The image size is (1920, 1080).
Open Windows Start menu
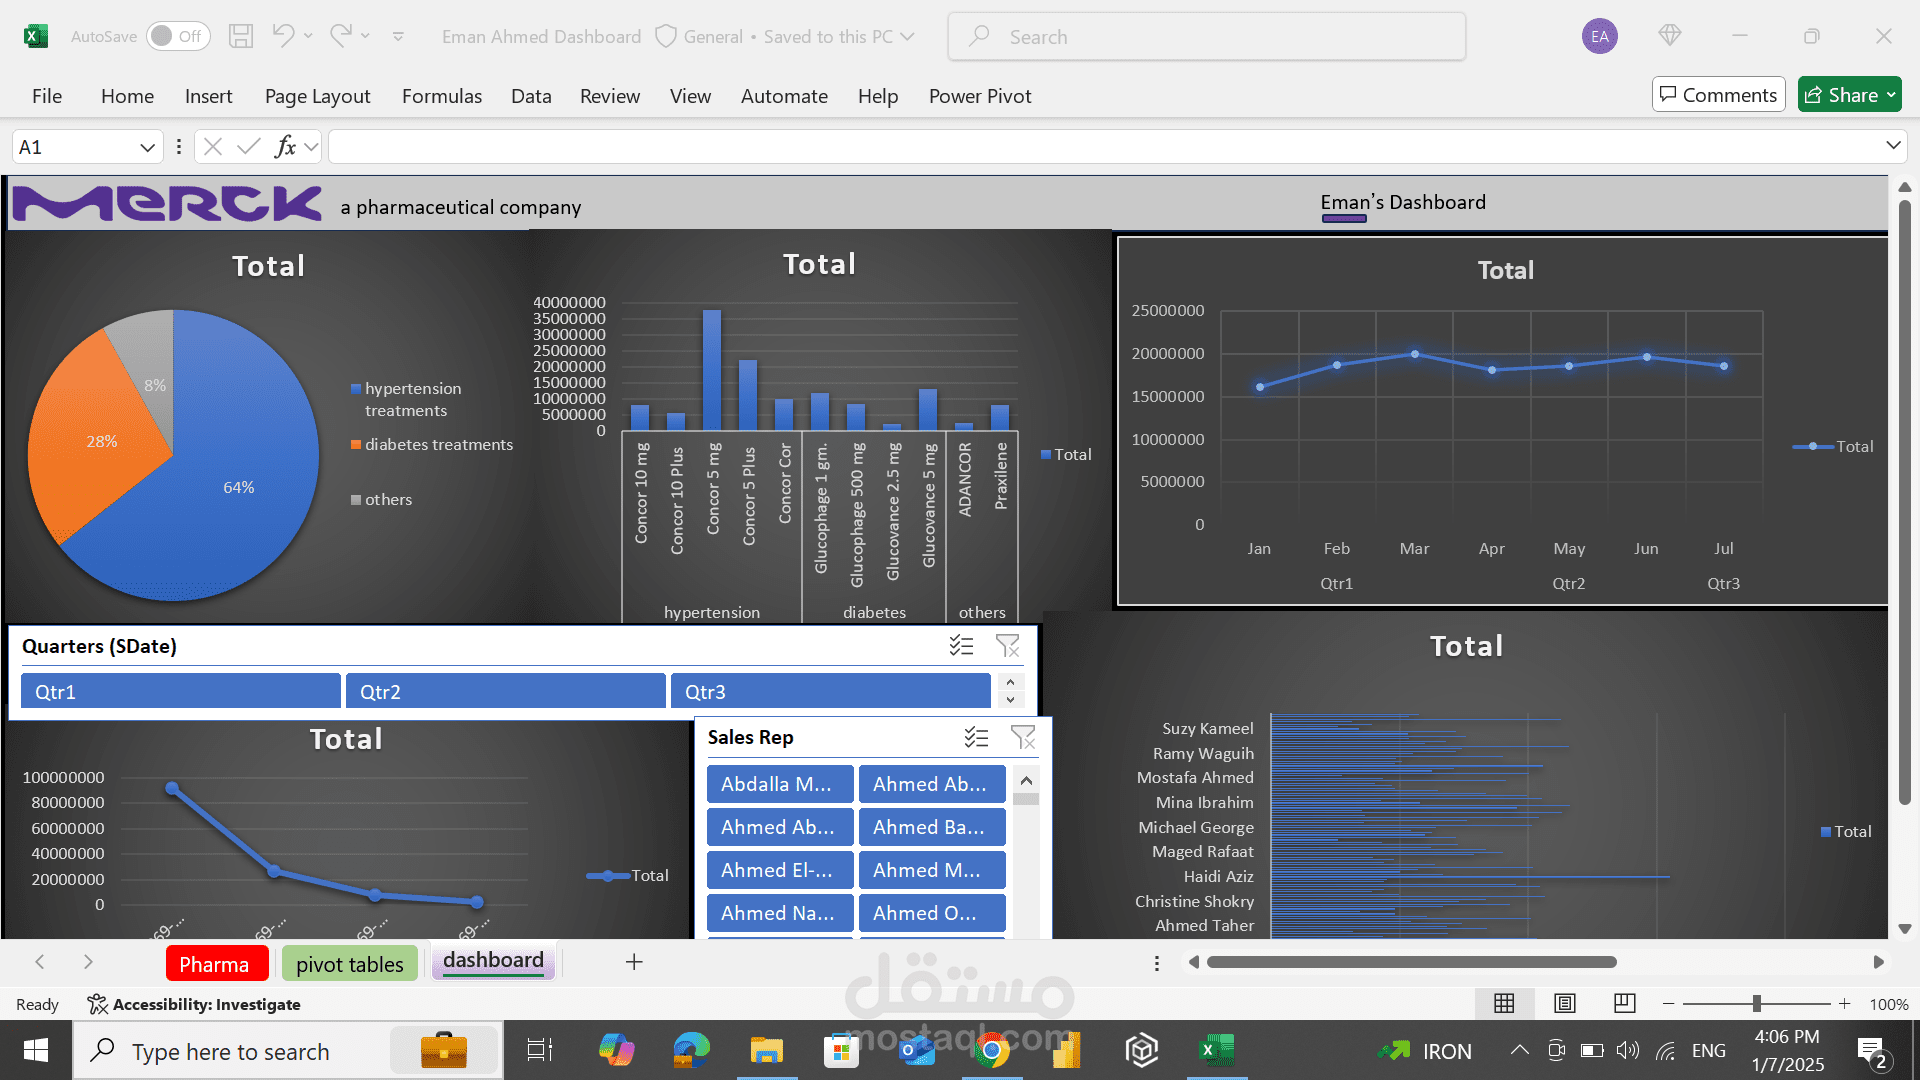coord(36,1051)
